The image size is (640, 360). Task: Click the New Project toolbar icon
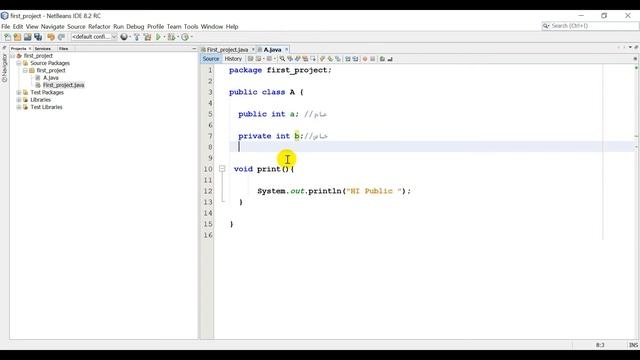coord(17,37)
